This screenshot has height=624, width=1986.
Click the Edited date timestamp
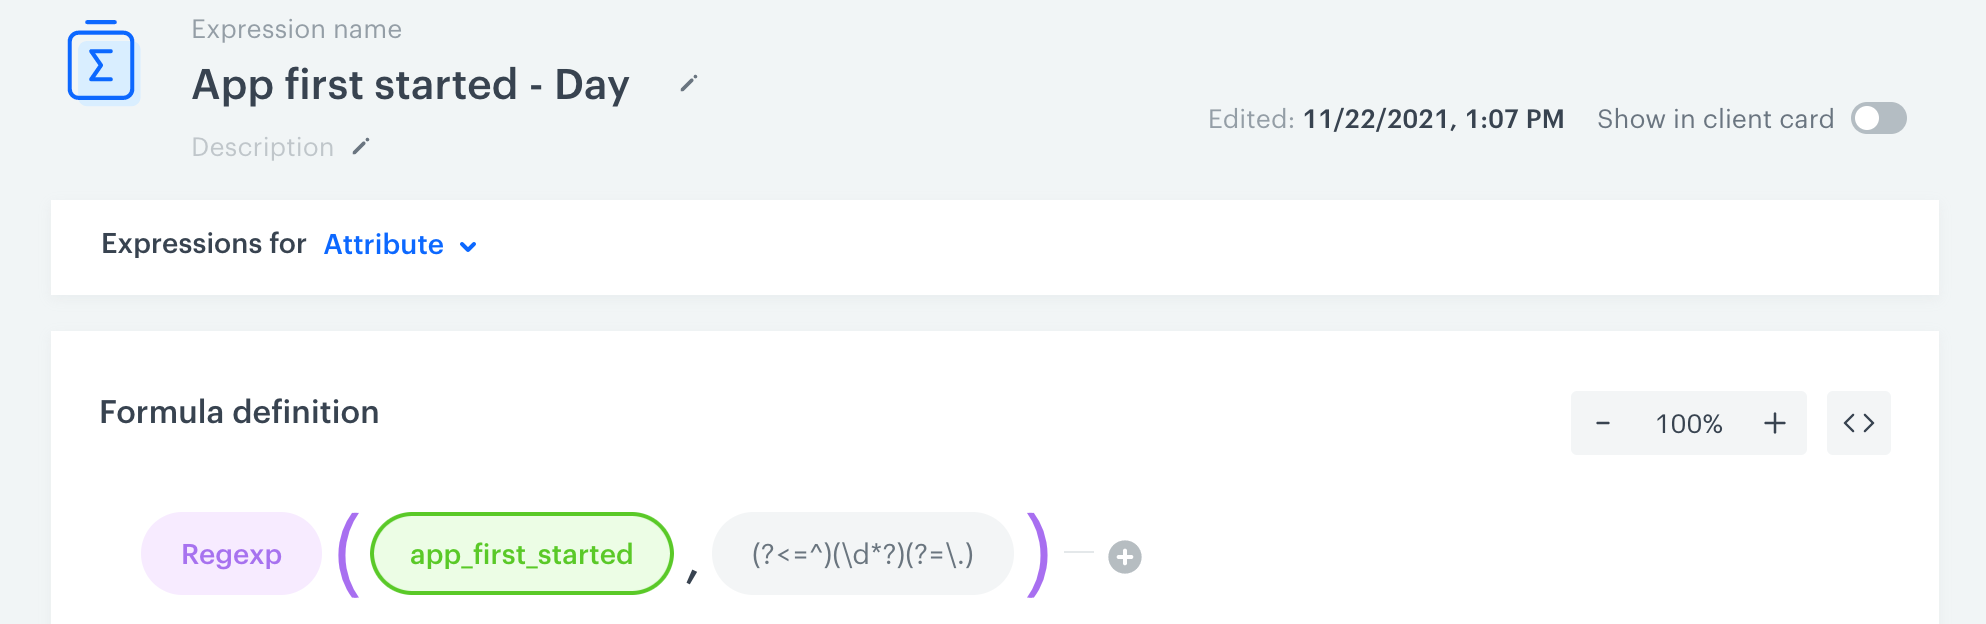coord(1432,119)
